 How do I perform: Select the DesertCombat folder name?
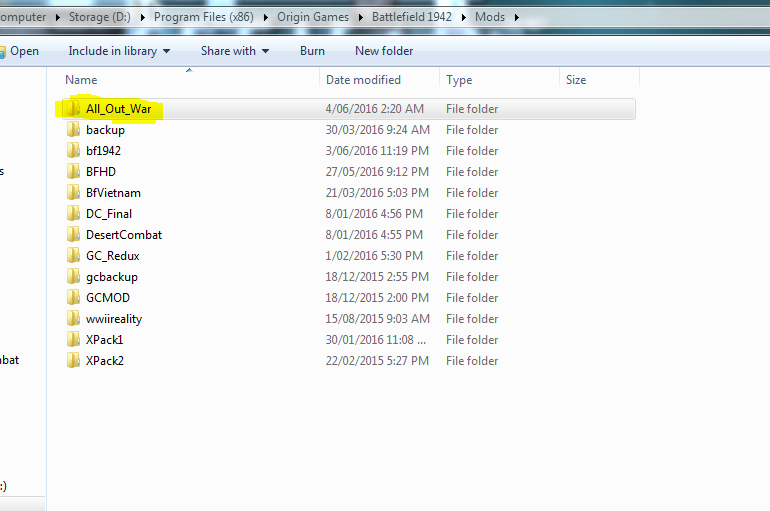click(x=124, y=235)
